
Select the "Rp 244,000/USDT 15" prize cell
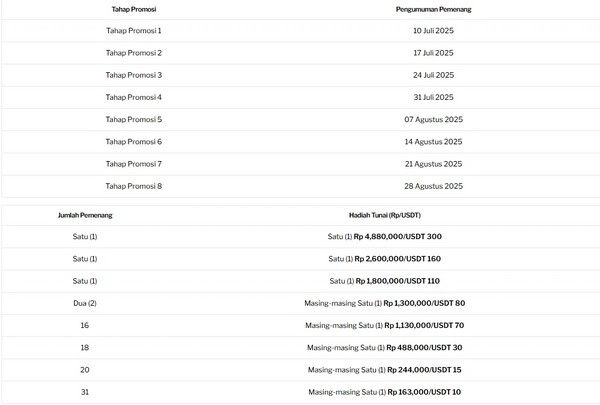pos(385,369)
